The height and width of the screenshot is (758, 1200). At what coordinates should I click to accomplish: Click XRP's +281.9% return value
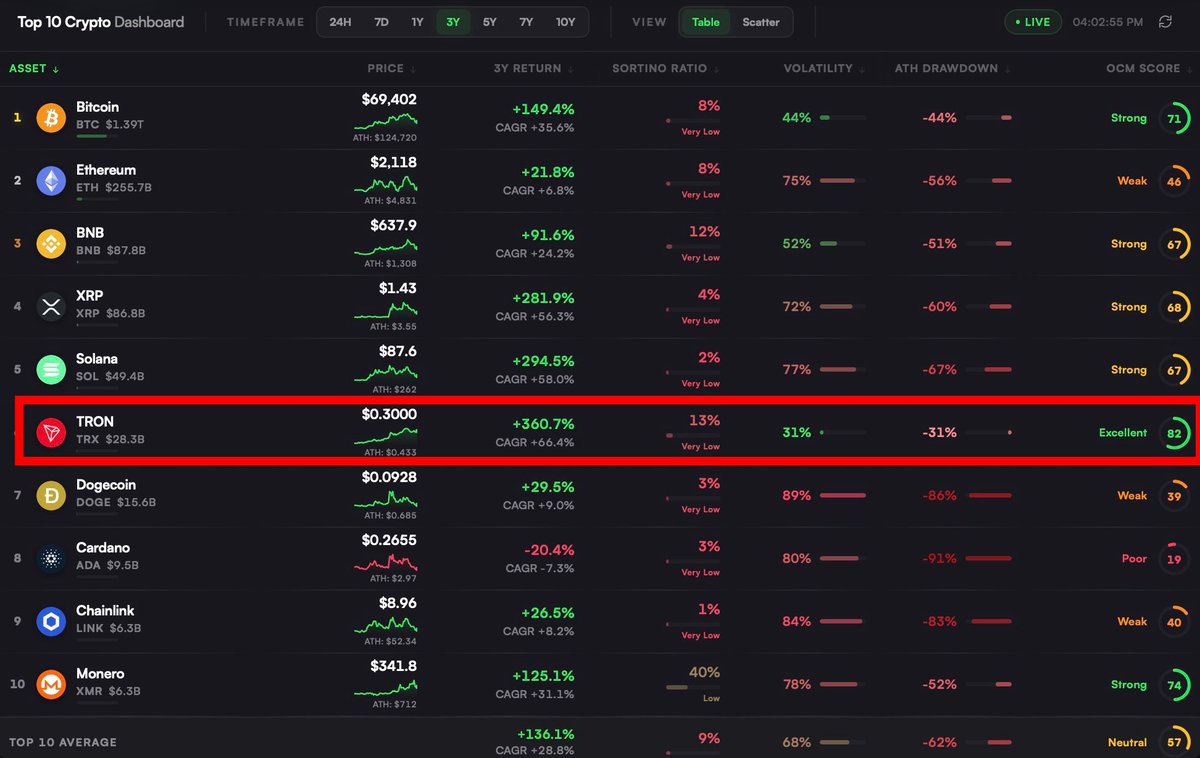point(543,299)
